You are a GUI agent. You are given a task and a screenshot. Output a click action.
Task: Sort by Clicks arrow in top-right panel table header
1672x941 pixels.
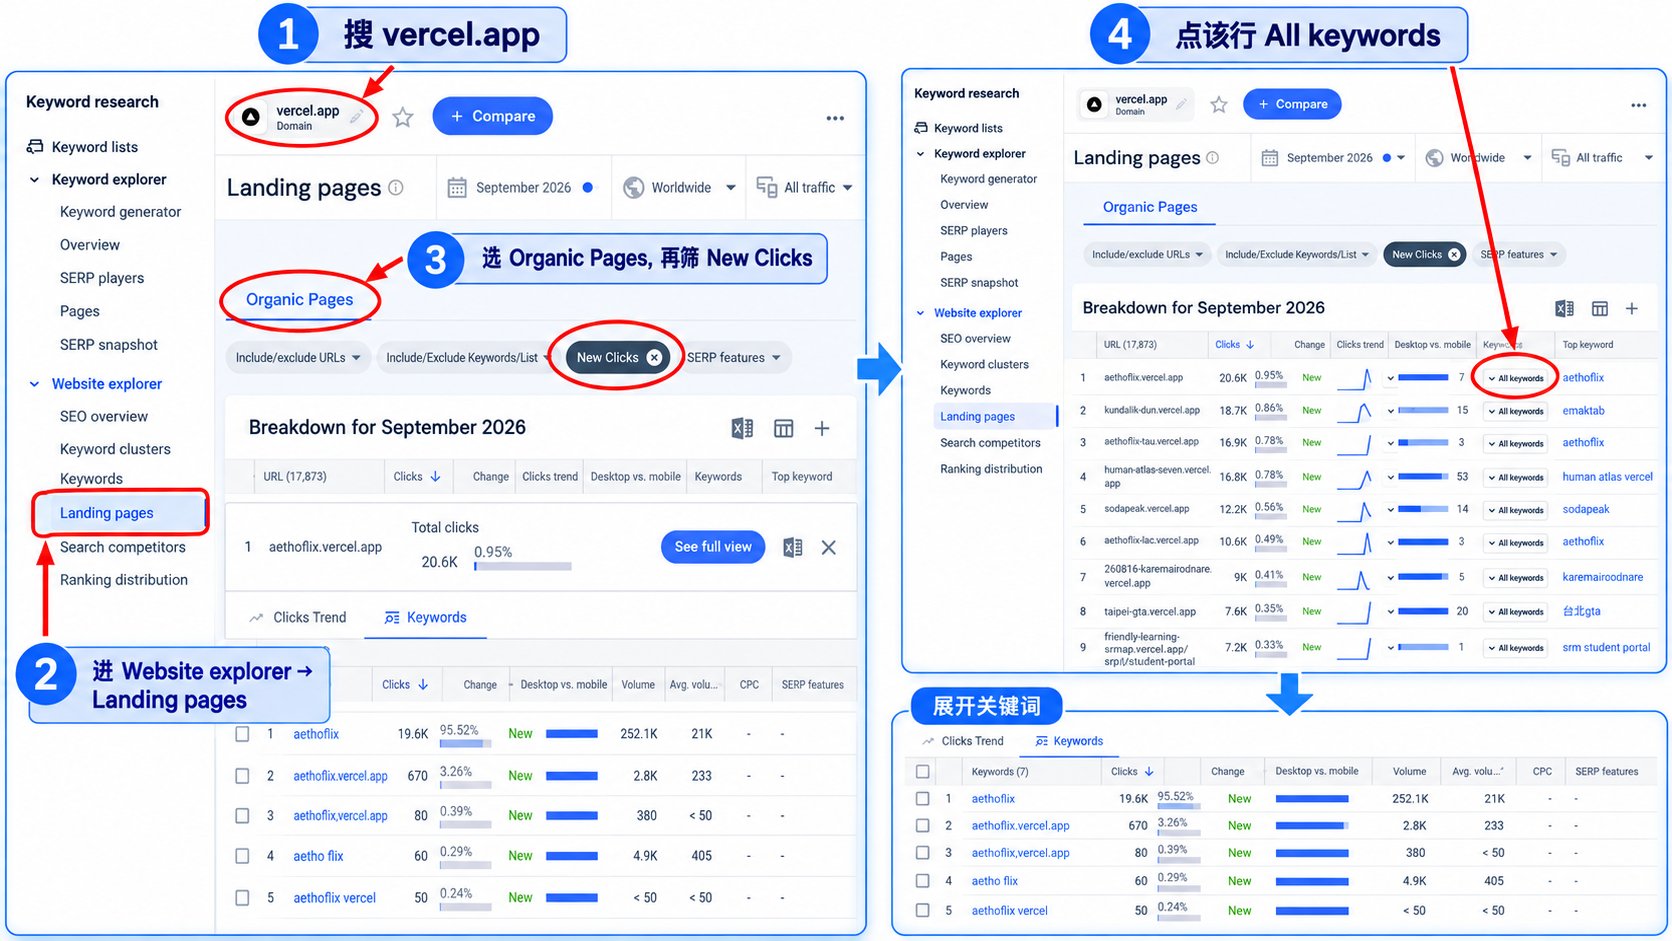click(x=1250, y=344)
